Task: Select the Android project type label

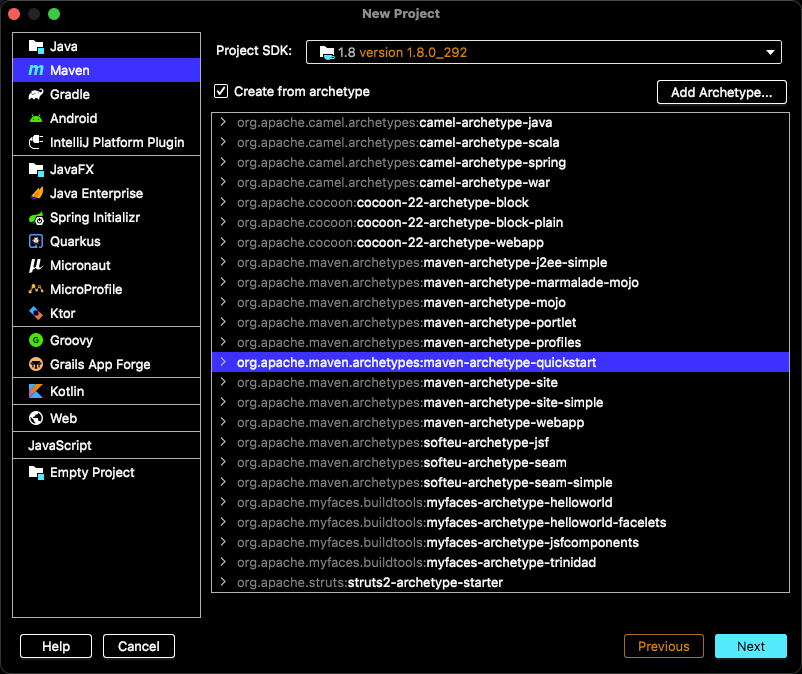Action: point(74,118)
